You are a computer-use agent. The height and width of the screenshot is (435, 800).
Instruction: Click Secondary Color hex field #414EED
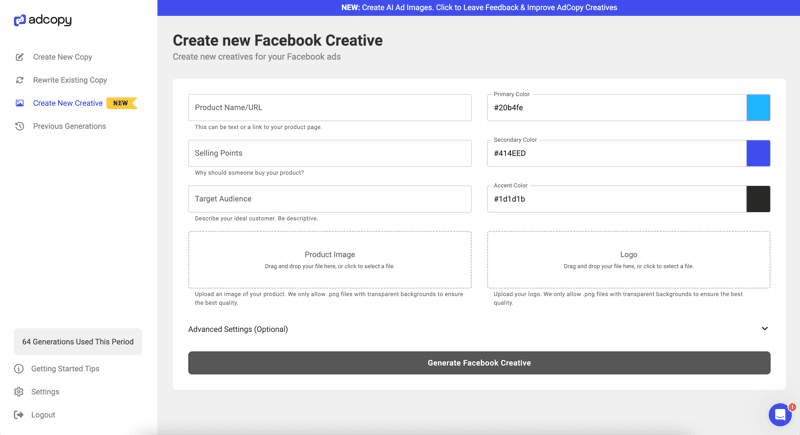pyautogui.click(x=617, y=153)
